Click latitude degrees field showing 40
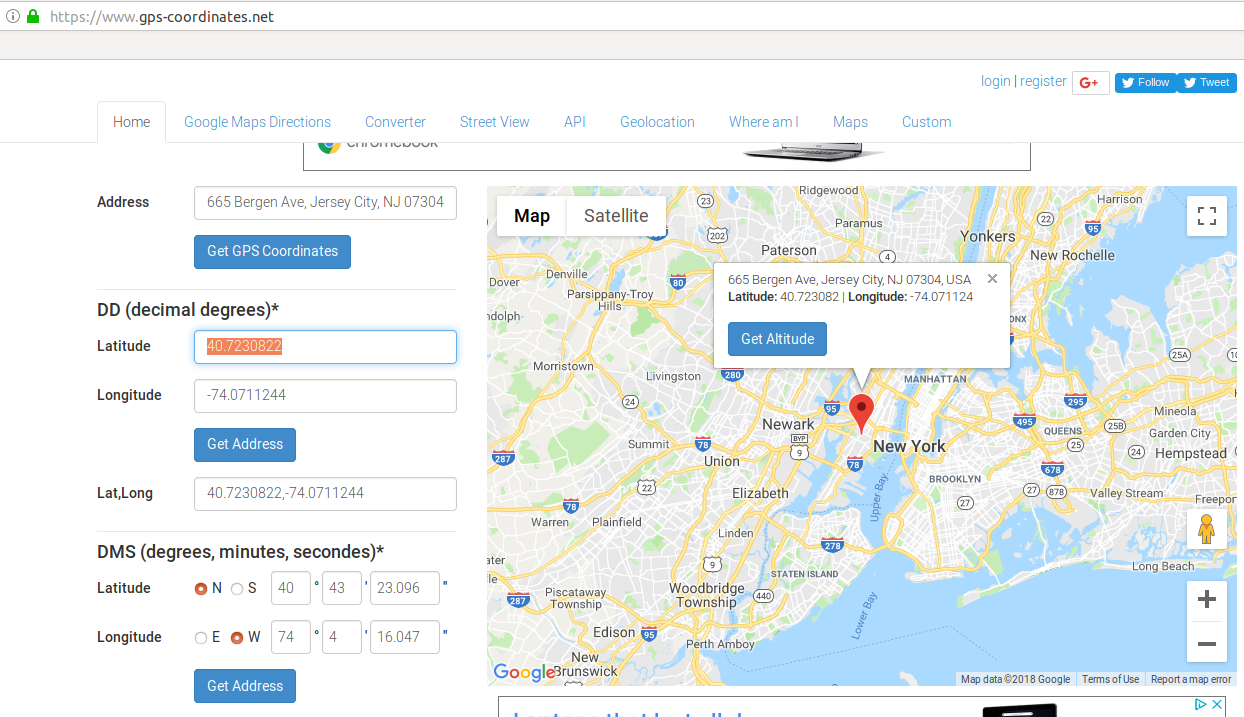 (290, 588)
